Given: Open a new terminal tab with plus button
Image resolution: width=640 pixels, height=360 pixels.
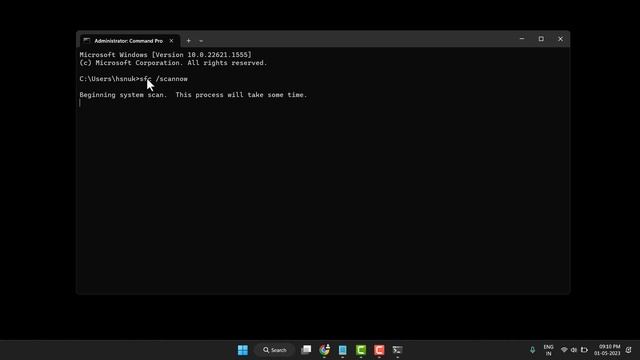Looking at the screenshot, I should (188, 41).
